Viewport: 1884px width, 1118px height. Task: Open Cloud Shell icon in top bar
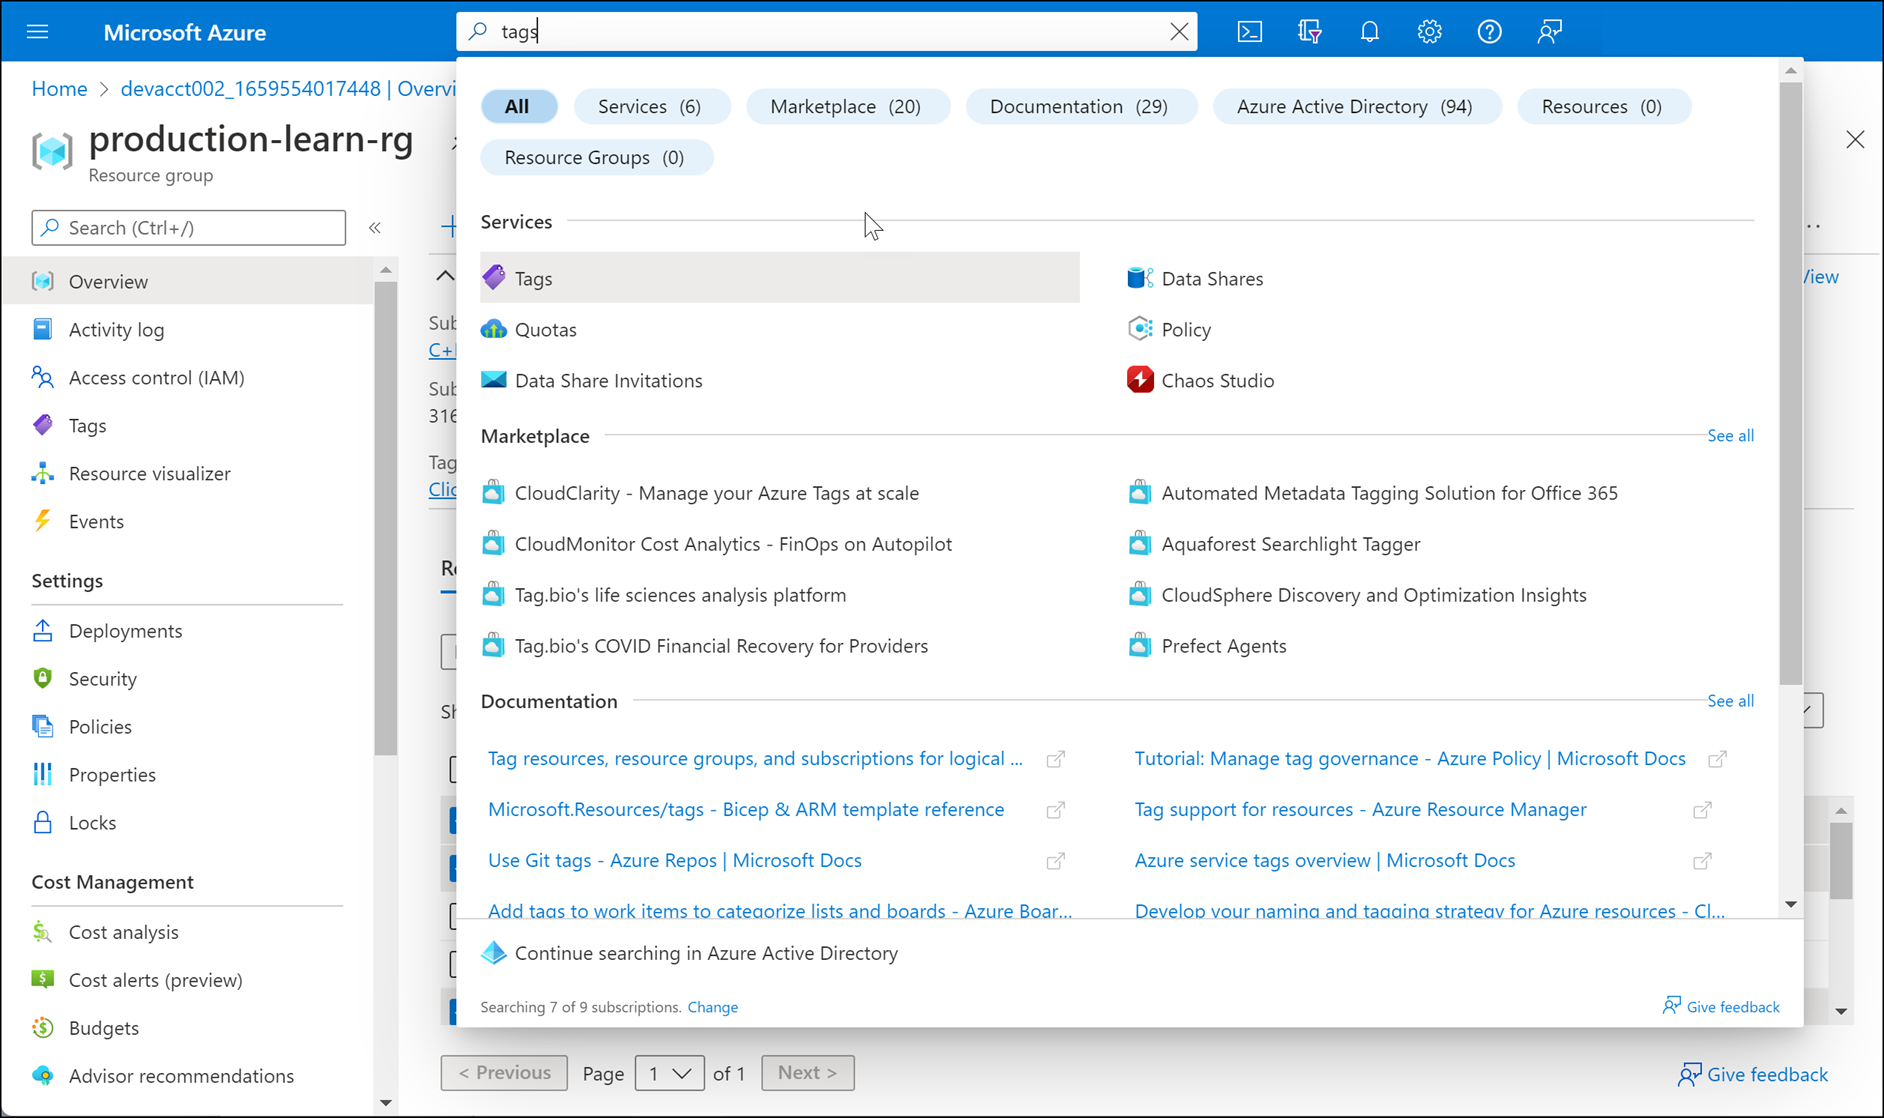coord(1249,32)
